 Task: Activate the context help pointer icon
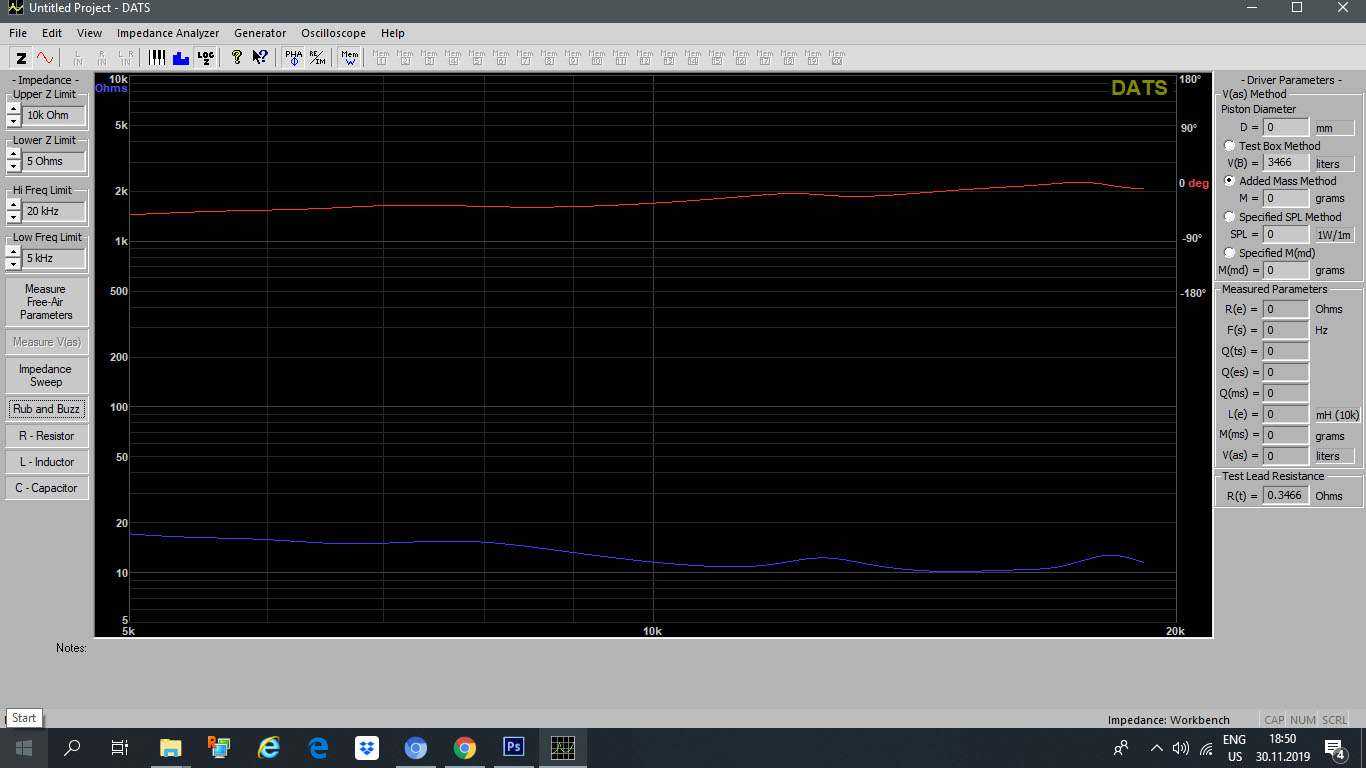260,58
